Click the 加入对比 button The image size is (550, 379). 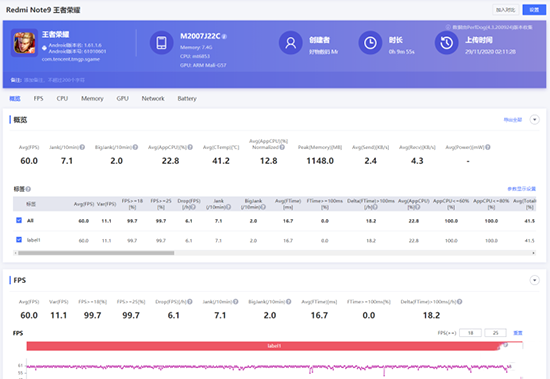505,10
